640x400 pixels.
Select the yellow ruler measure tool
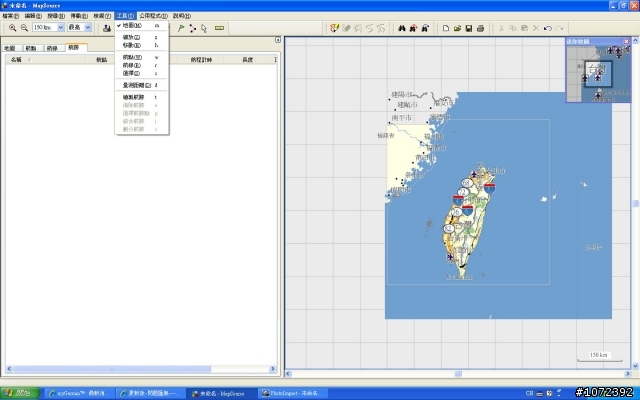(x=219, y=28)
